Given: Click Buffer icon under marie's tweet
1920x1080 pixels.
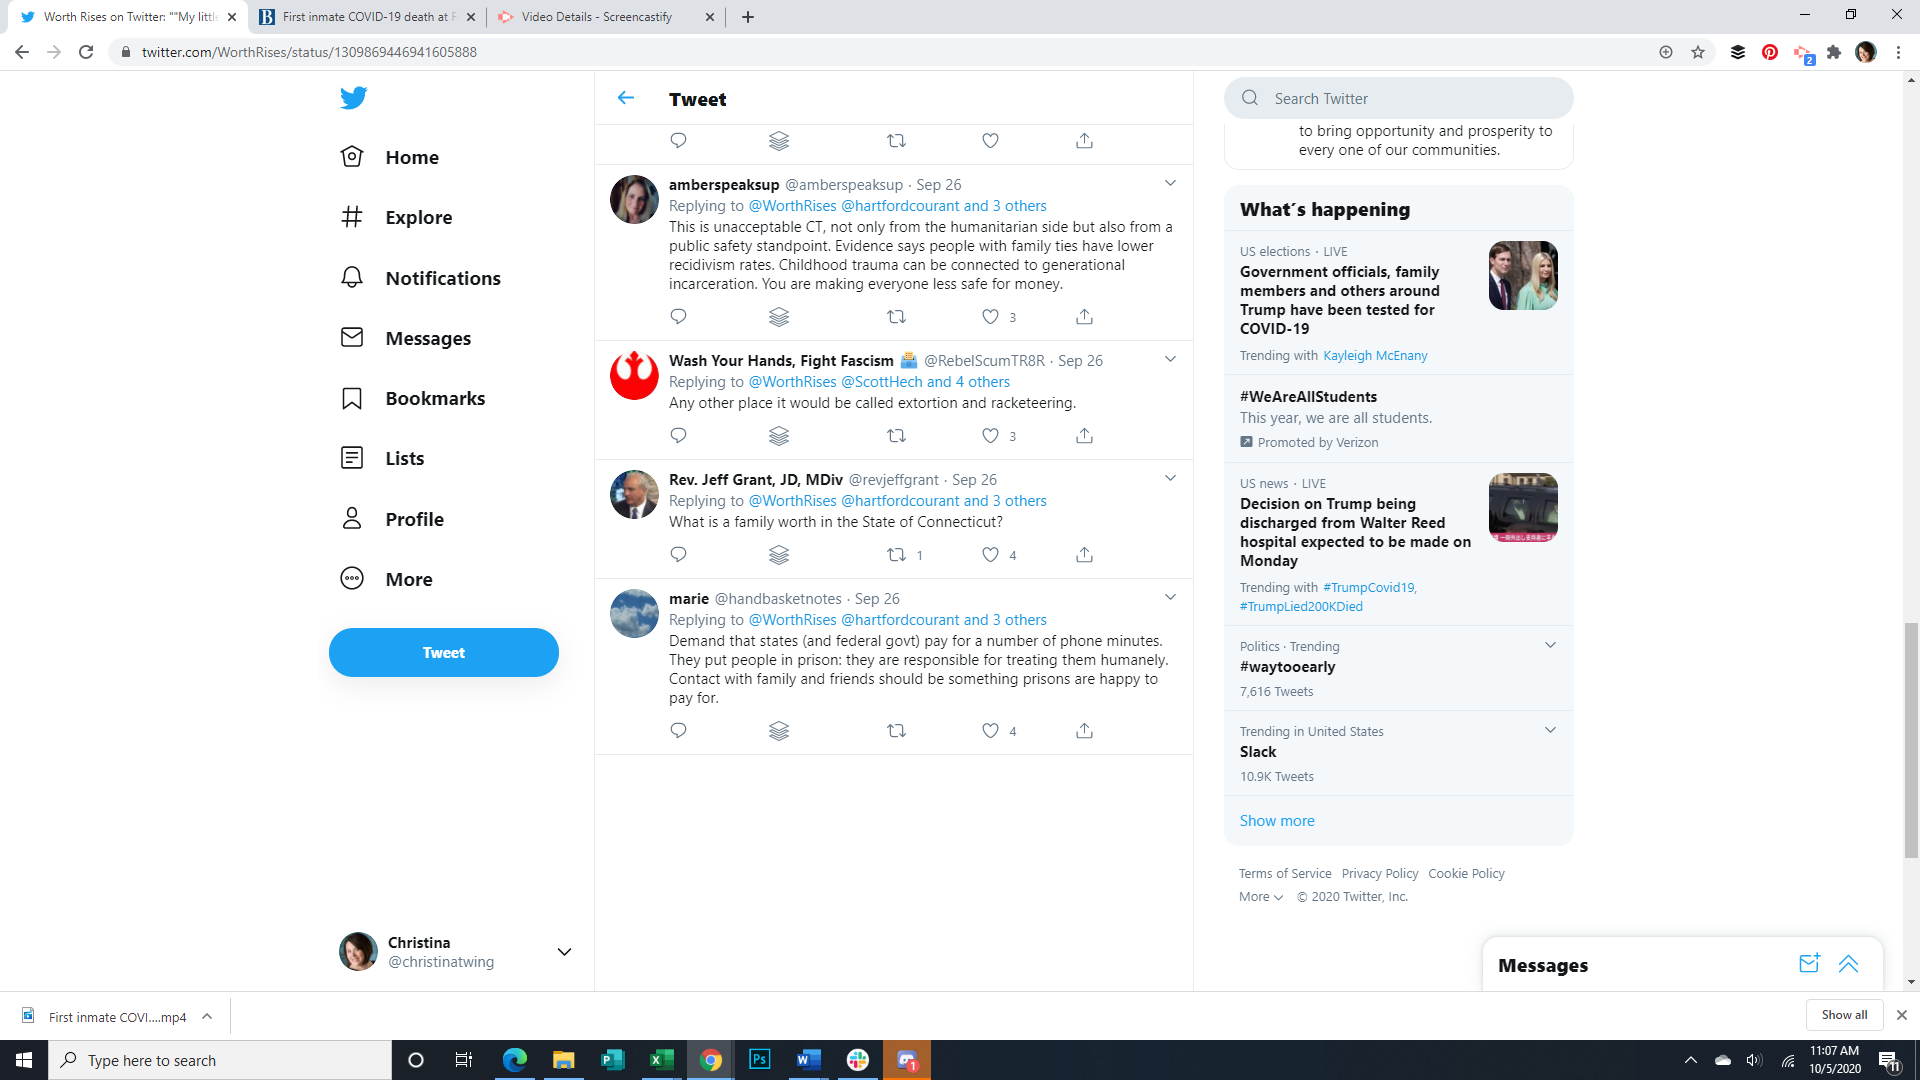Looking at the screenshot, I should coord(779,731).
